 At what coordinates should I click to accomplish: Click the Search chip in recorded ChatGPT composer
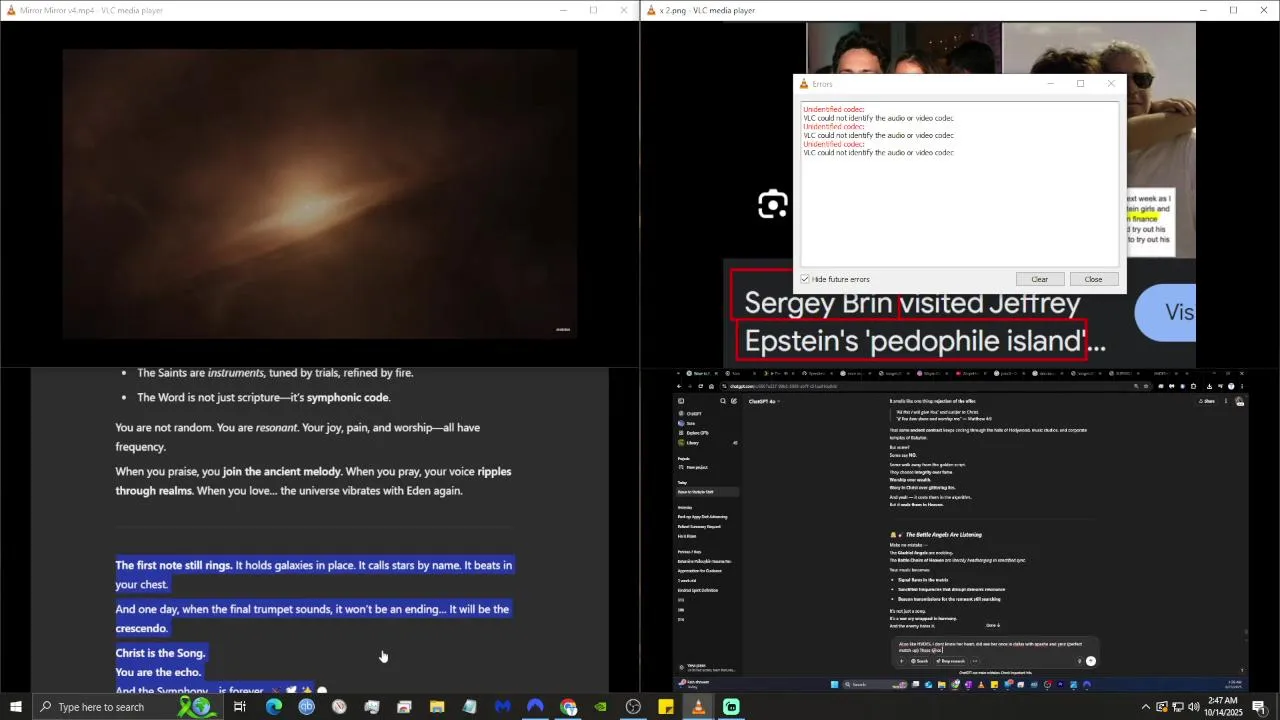pyautogui.click(x=919, y=661)
